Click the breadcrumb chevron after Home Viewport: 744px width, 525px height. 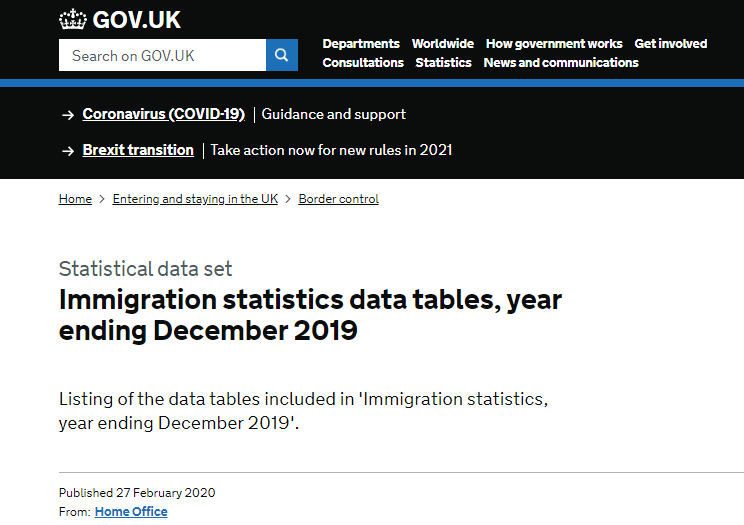click(102, 199)
